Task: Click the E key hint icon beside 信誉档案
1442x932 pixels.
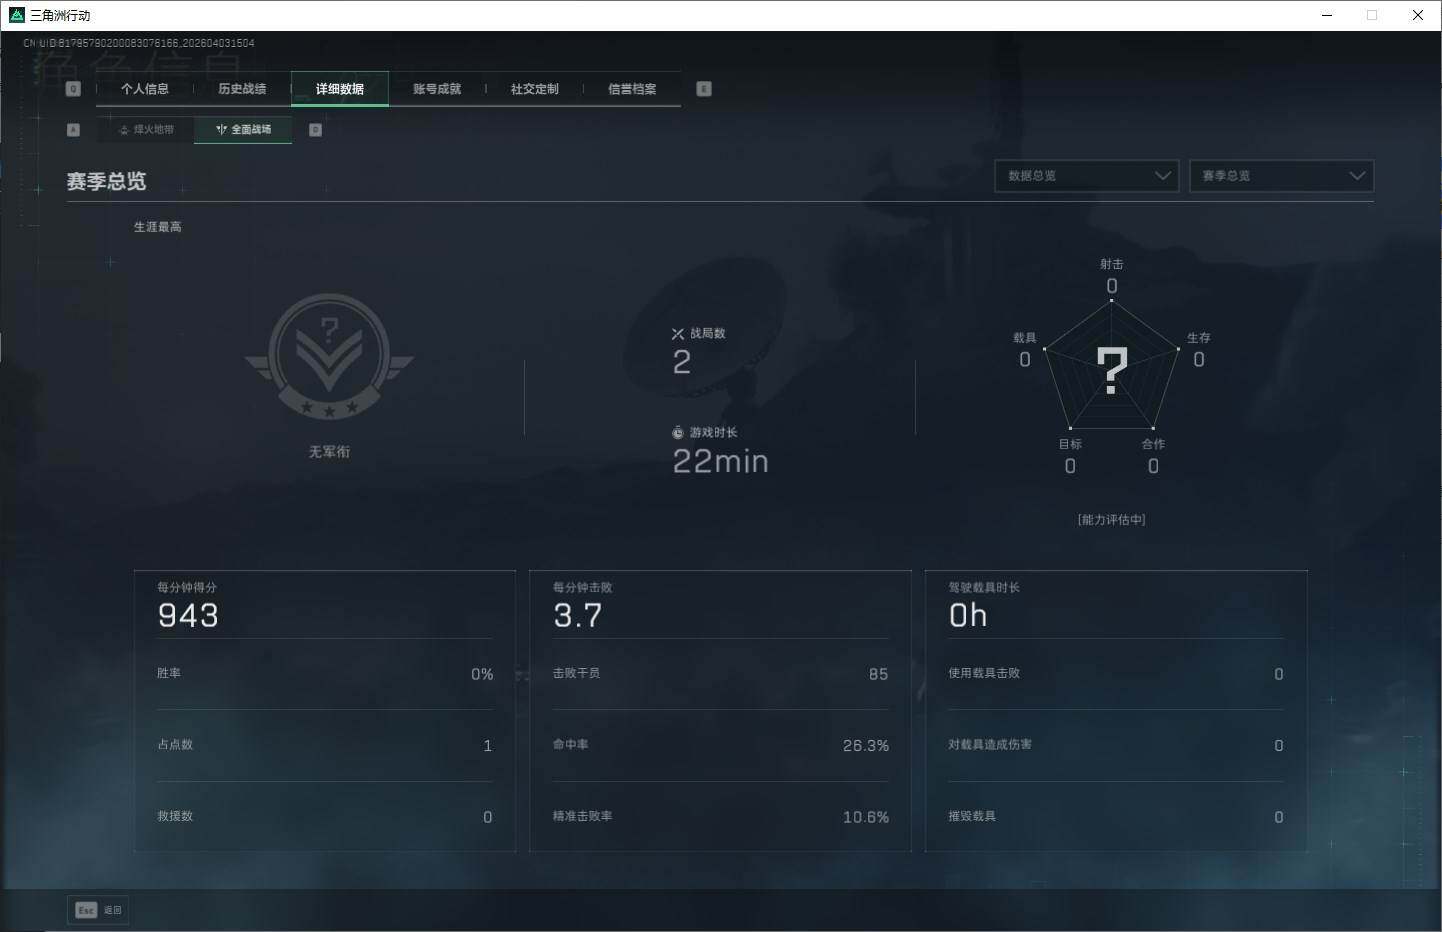Action: (704, 89)
